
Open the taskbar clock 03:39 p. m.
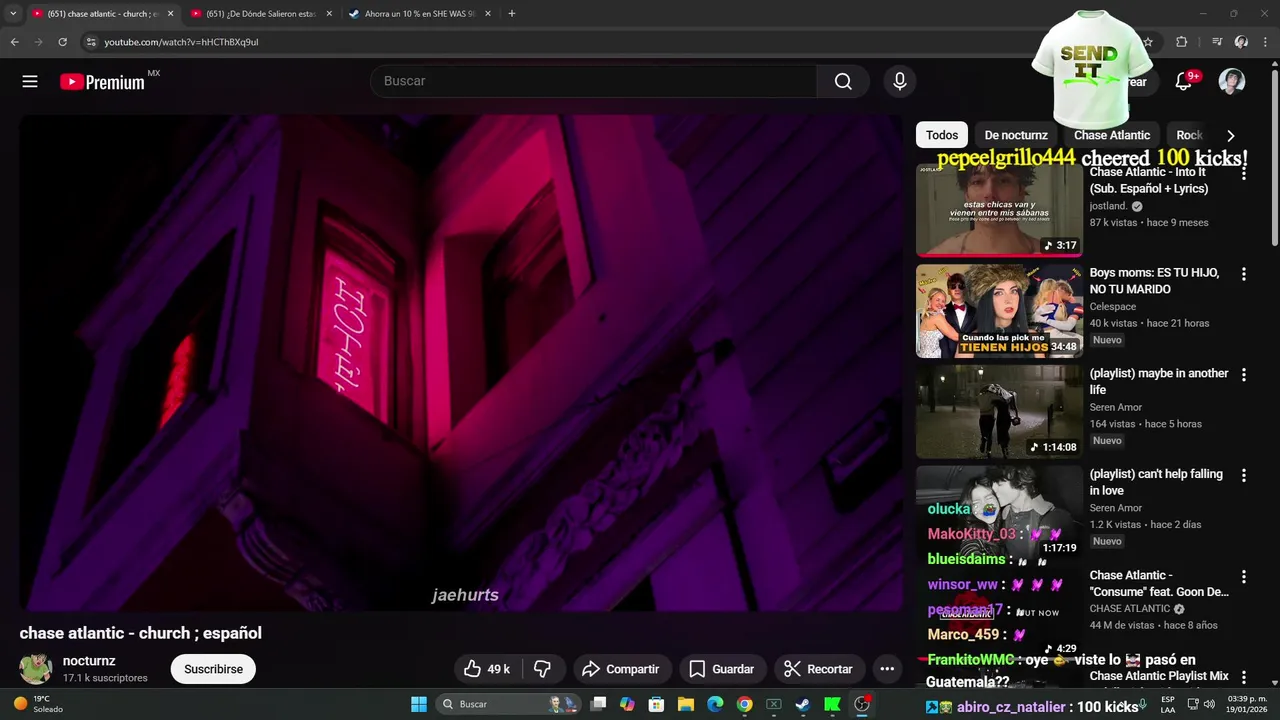[x=1247, y=704]
